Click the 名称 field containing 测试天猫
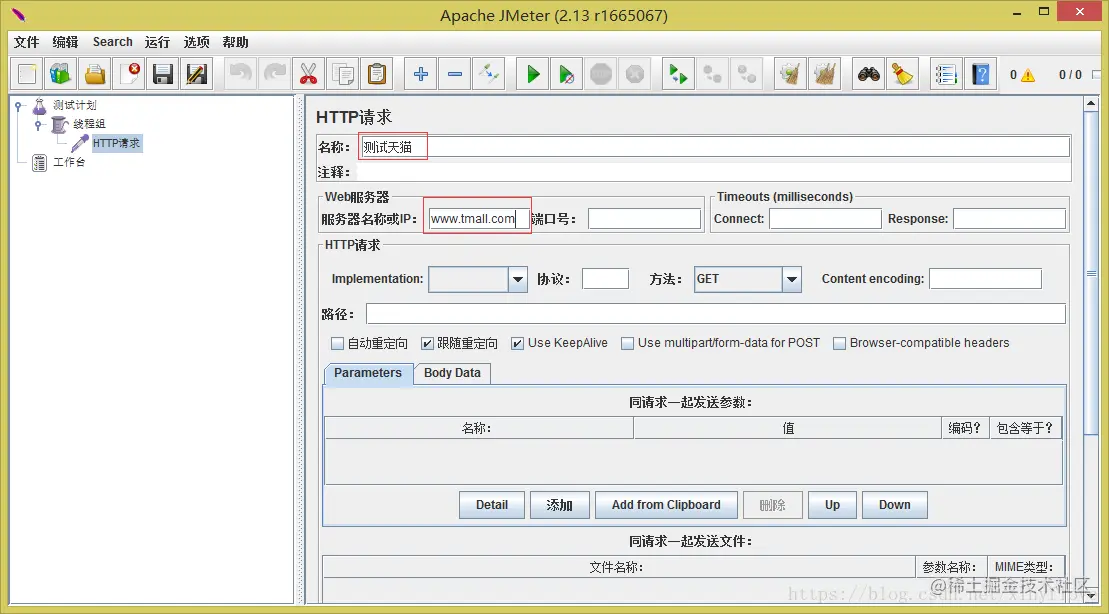The width and height of the screenshot is (1109, 614). 714,147
